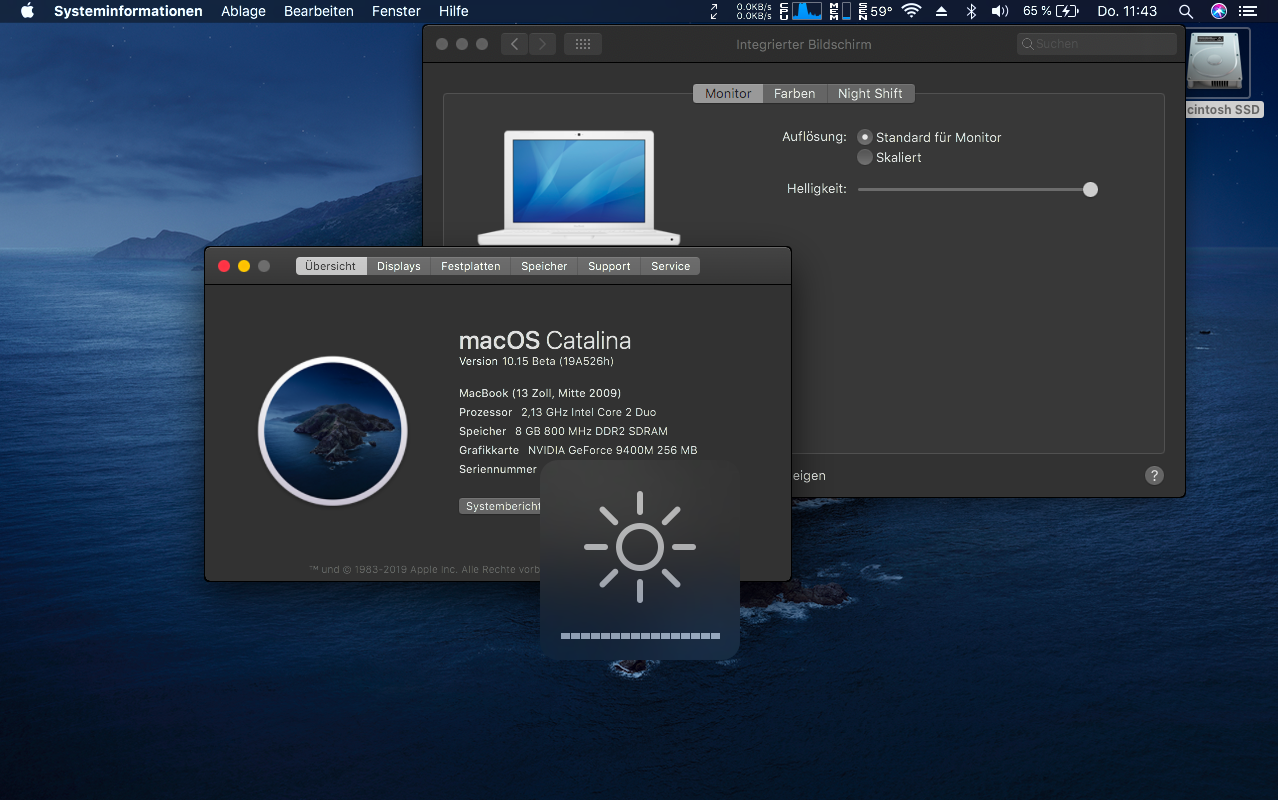Screen dimensions: 1278x800
Task: Show all preferences grid icon
Action: click(582, 44)
